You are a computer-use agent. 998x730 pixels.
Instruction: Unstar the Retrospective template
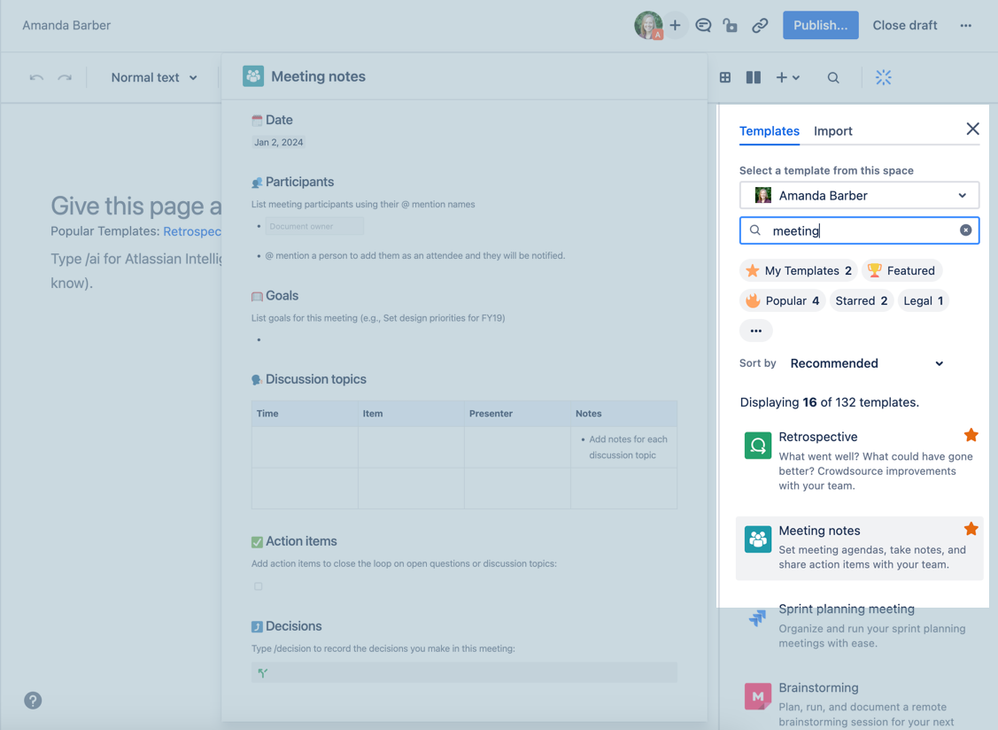coord(970,434)
